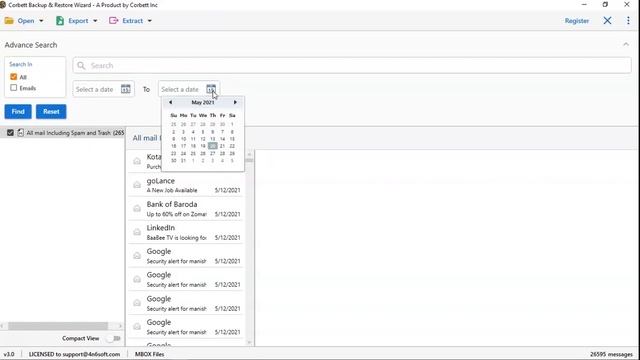This screenshot has height=360, width=640.
Task: Open the From date calendar picker icon
Action: (x=125, y=89)
